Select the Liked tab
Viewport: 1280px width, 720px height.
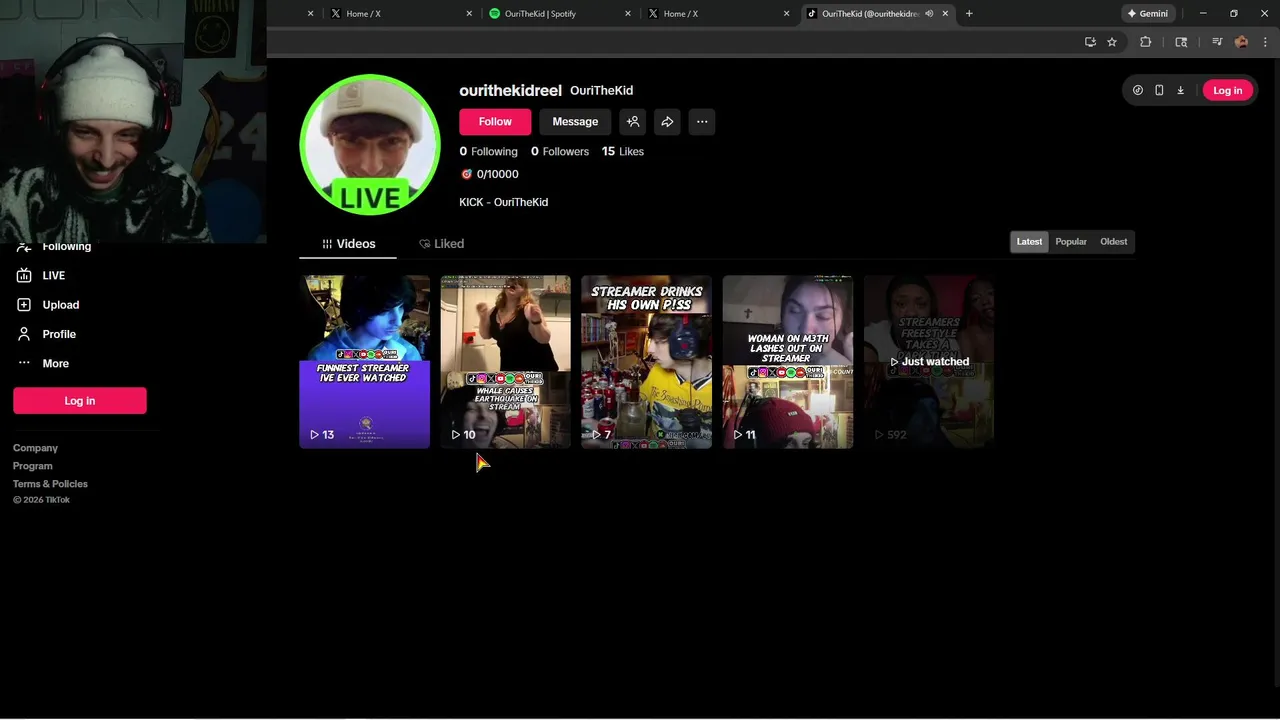[441, 244]
